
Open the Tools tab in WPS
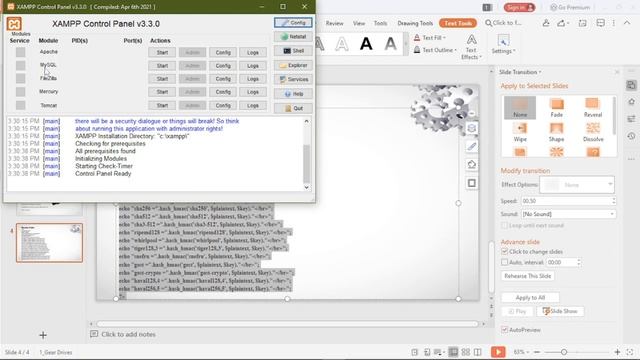(380, 23)
